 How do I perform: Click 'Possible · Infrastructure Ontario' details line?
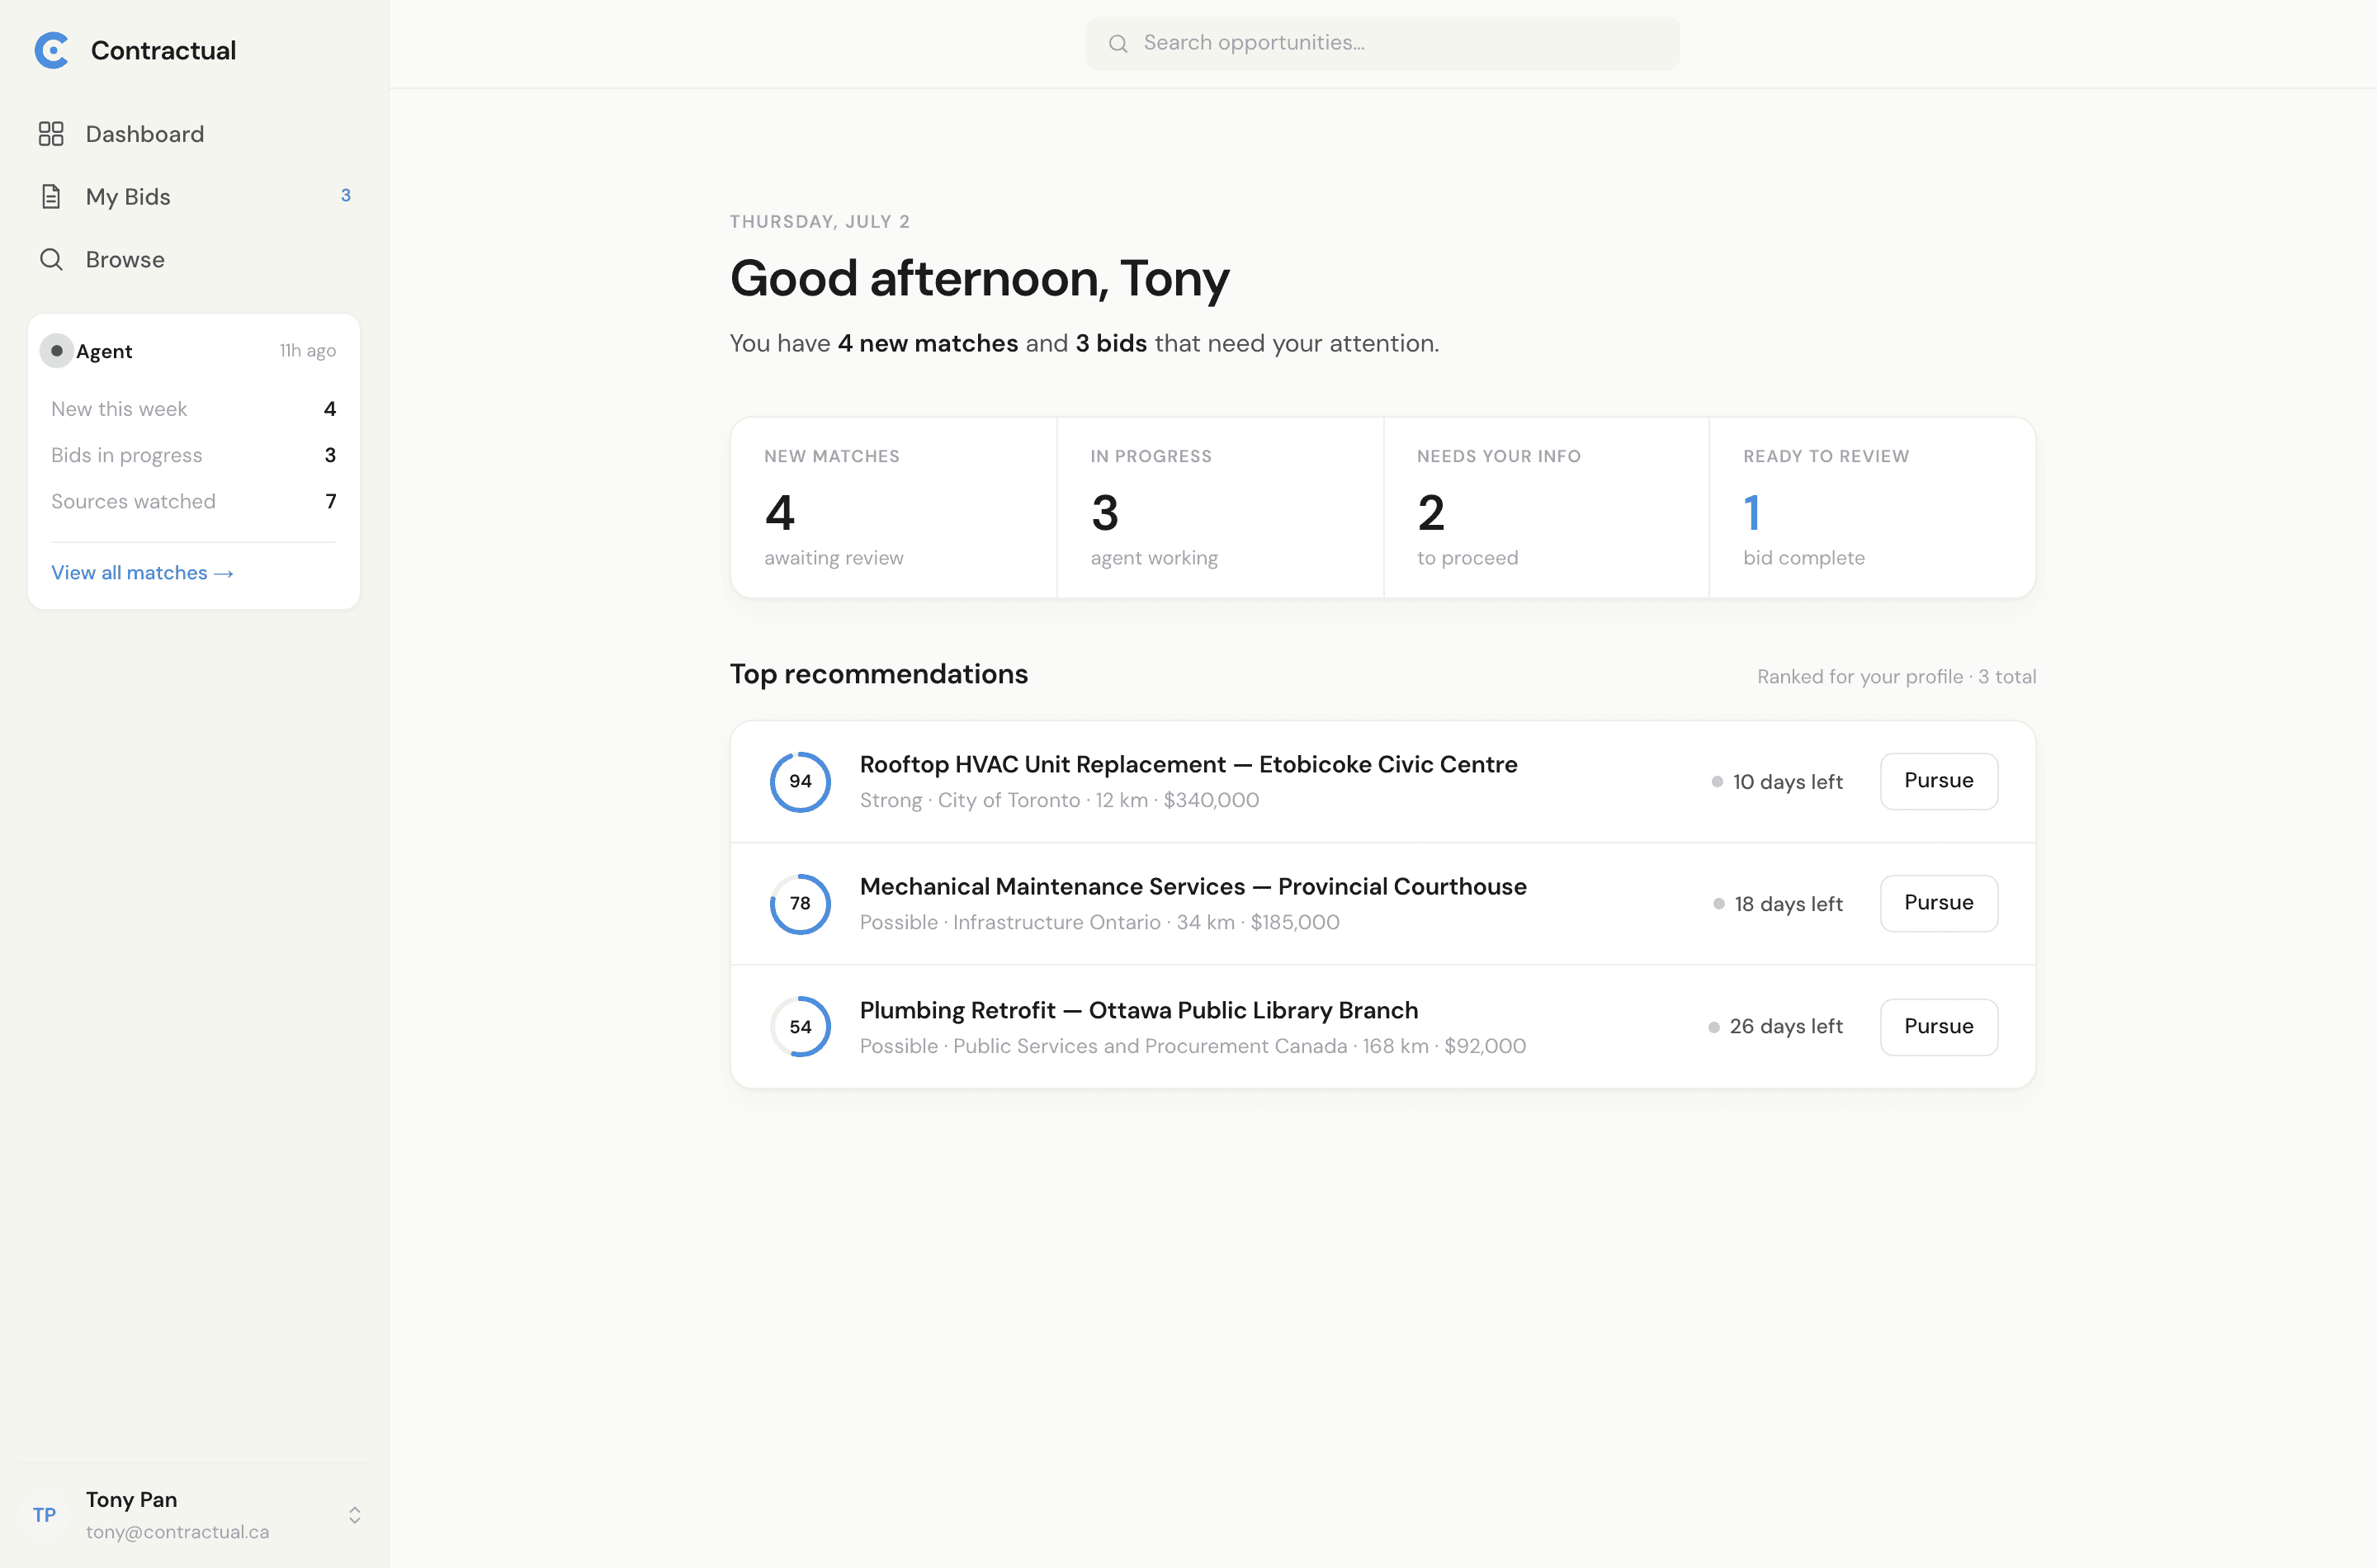pyautogui.click(x=1099, y=922)
